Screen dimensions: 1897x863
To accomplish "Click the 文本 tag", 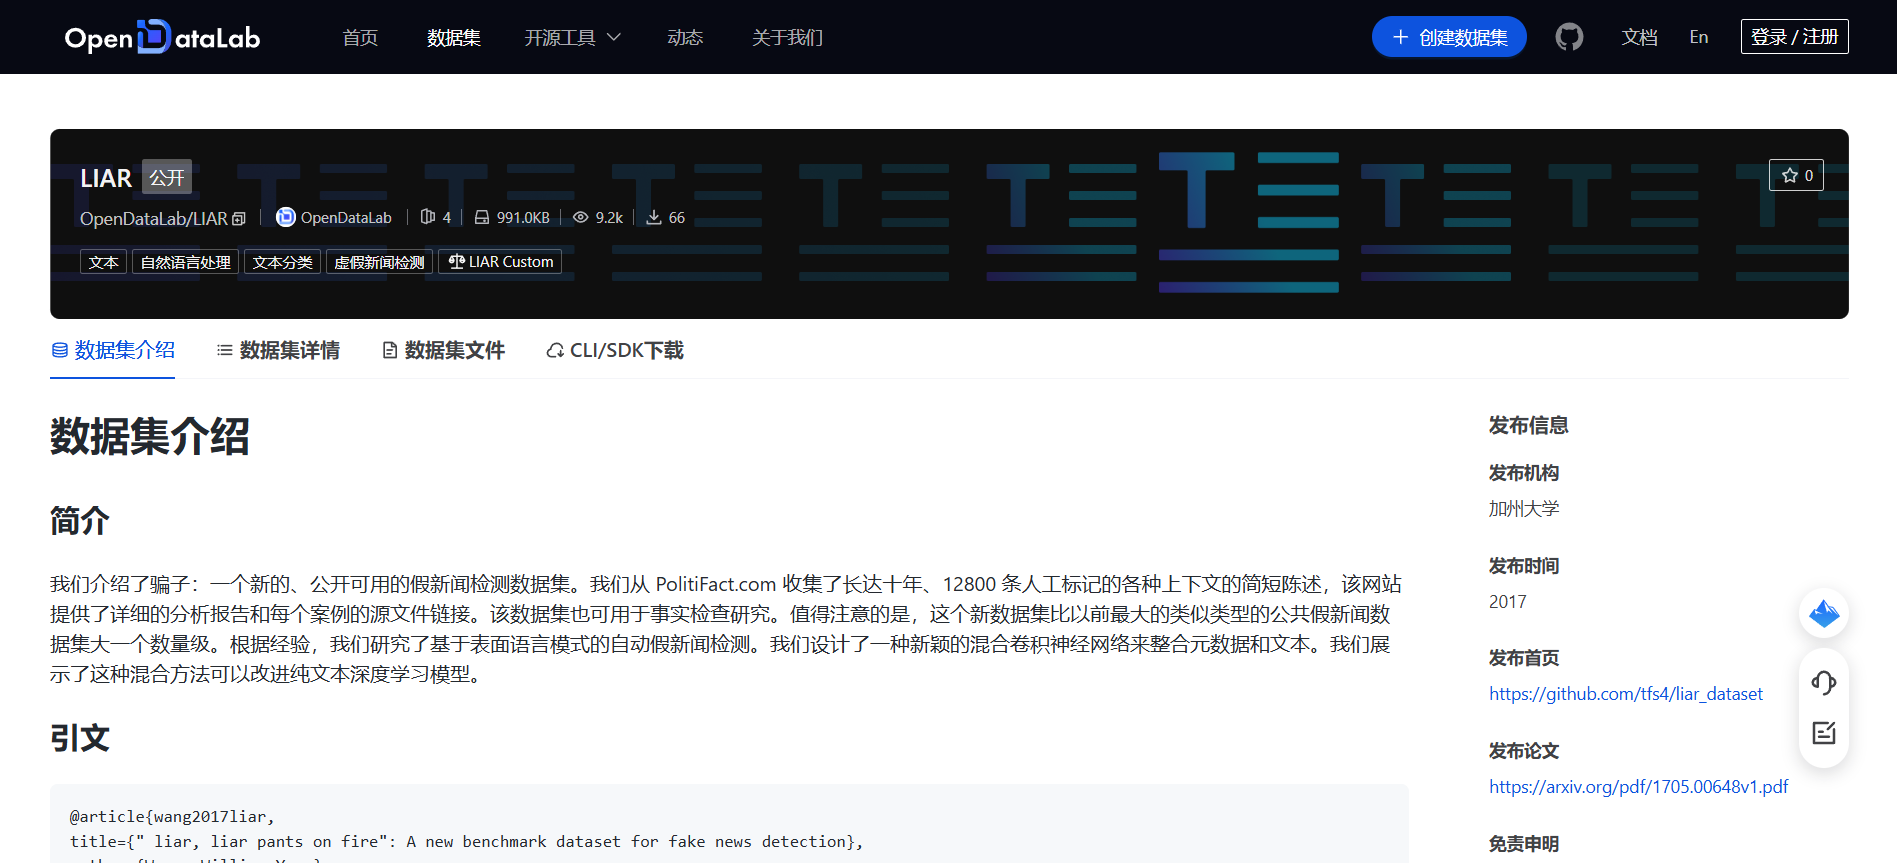I will pyautogui.click(x=103, y=262).
